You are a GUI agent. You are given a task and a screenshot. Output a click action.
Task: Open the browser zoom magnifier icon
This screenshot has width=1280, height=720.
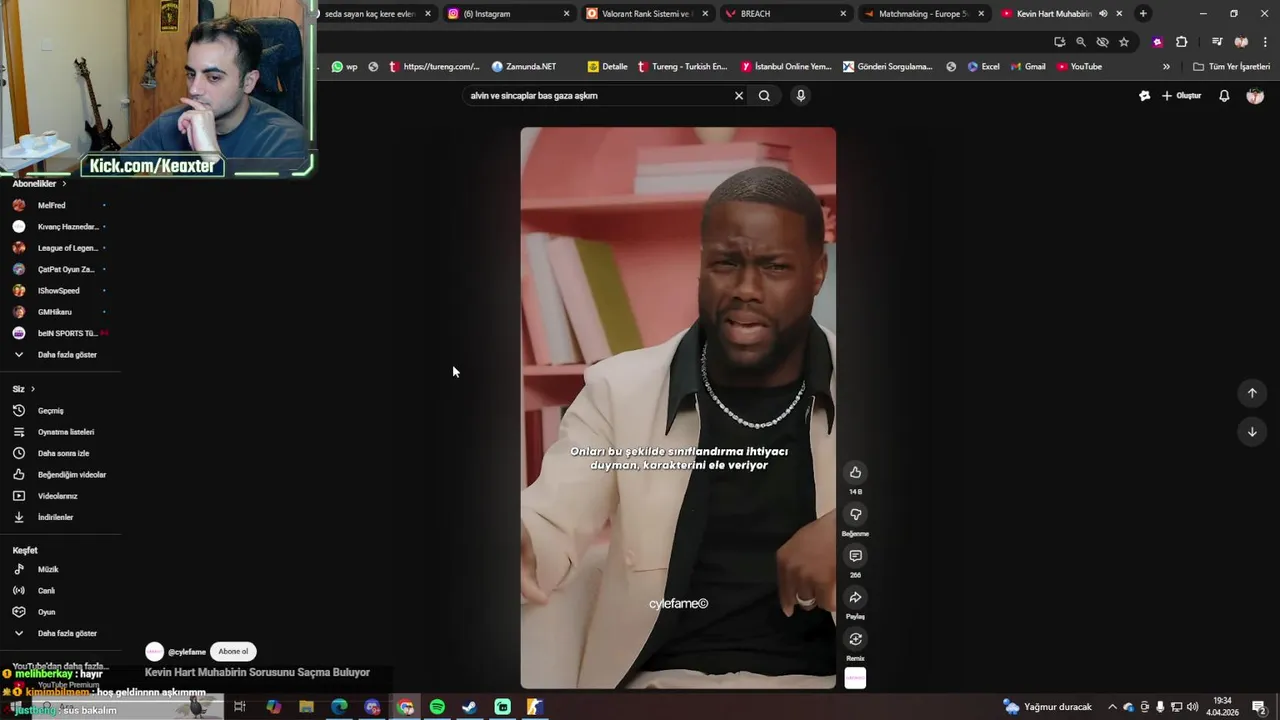(x=1081, y=42)
